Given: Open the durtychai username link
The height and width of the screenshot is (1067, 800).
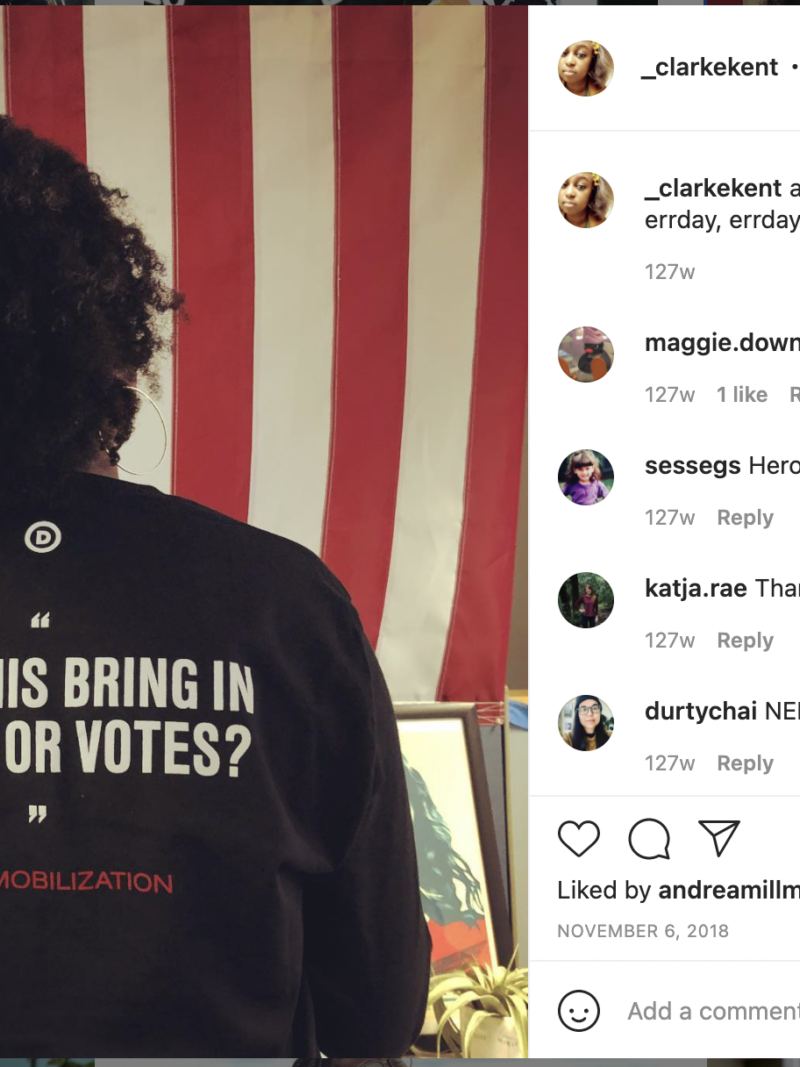Looking at the screenshot, I should [701, 711].
